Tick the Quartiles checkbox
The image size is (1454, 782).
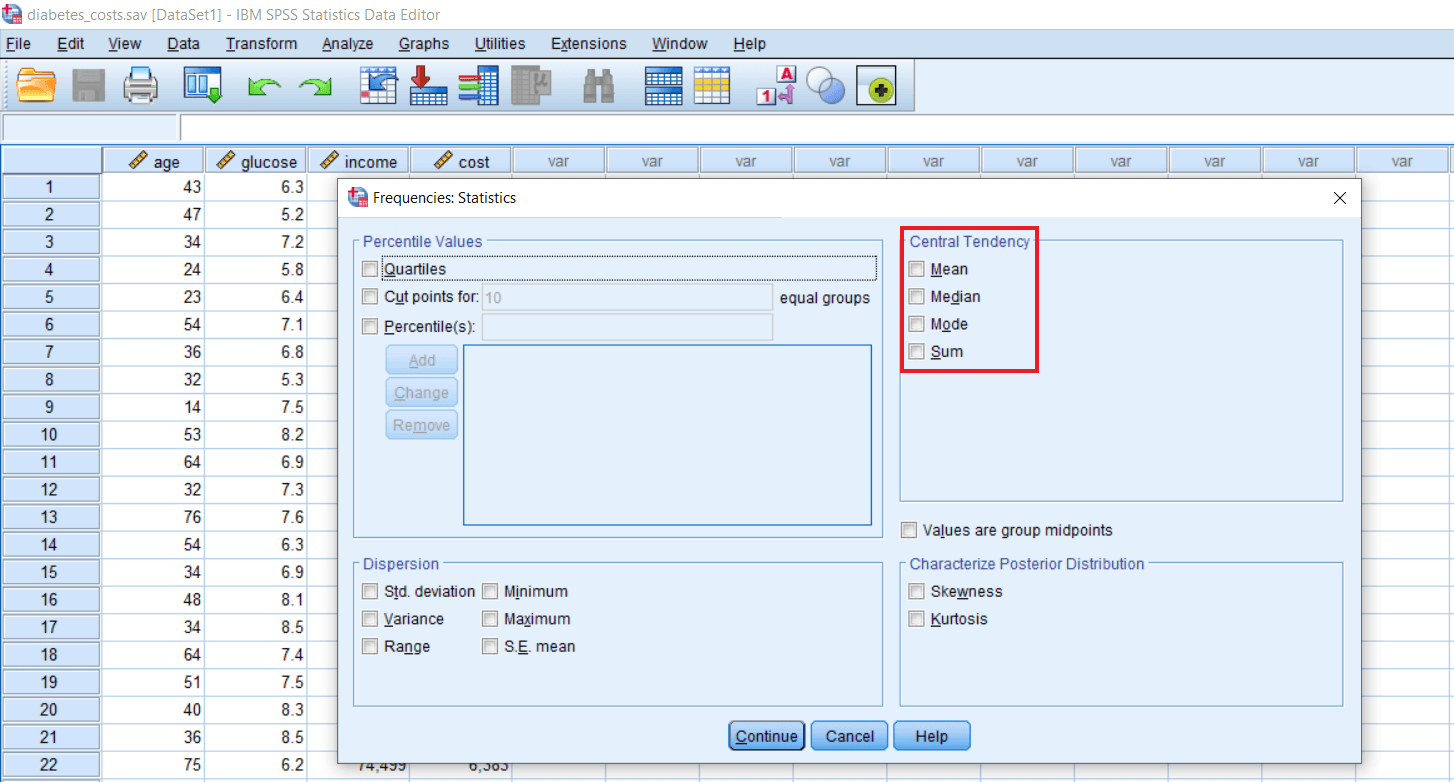(371, 269)
